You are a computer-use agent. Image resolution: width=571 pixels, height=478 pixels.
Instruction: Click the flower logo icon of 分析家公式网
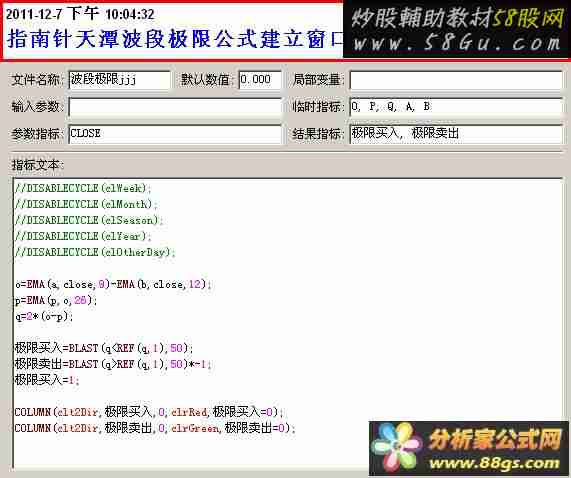(396, 450)
